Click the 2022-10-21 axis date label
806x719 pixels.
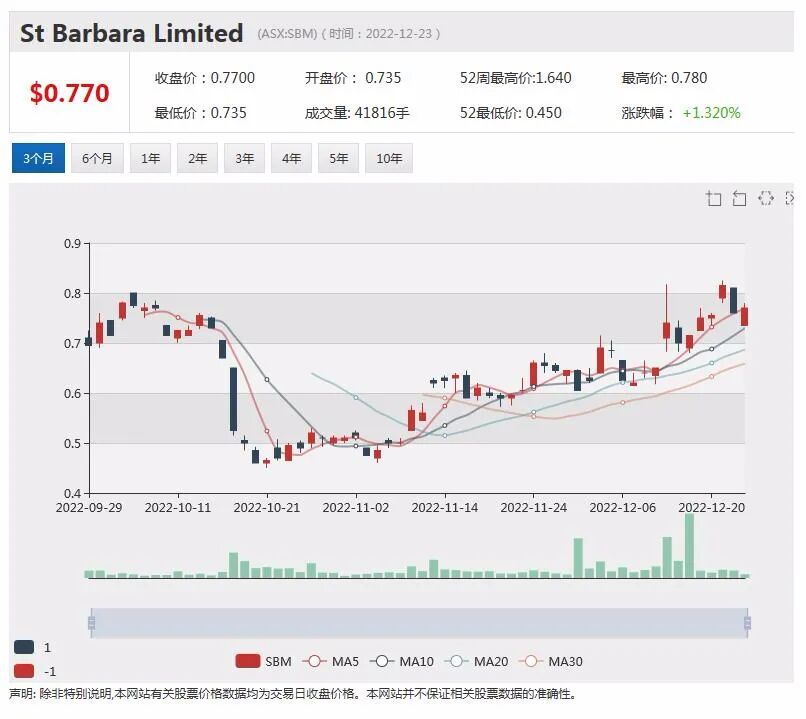click(267, 507)
